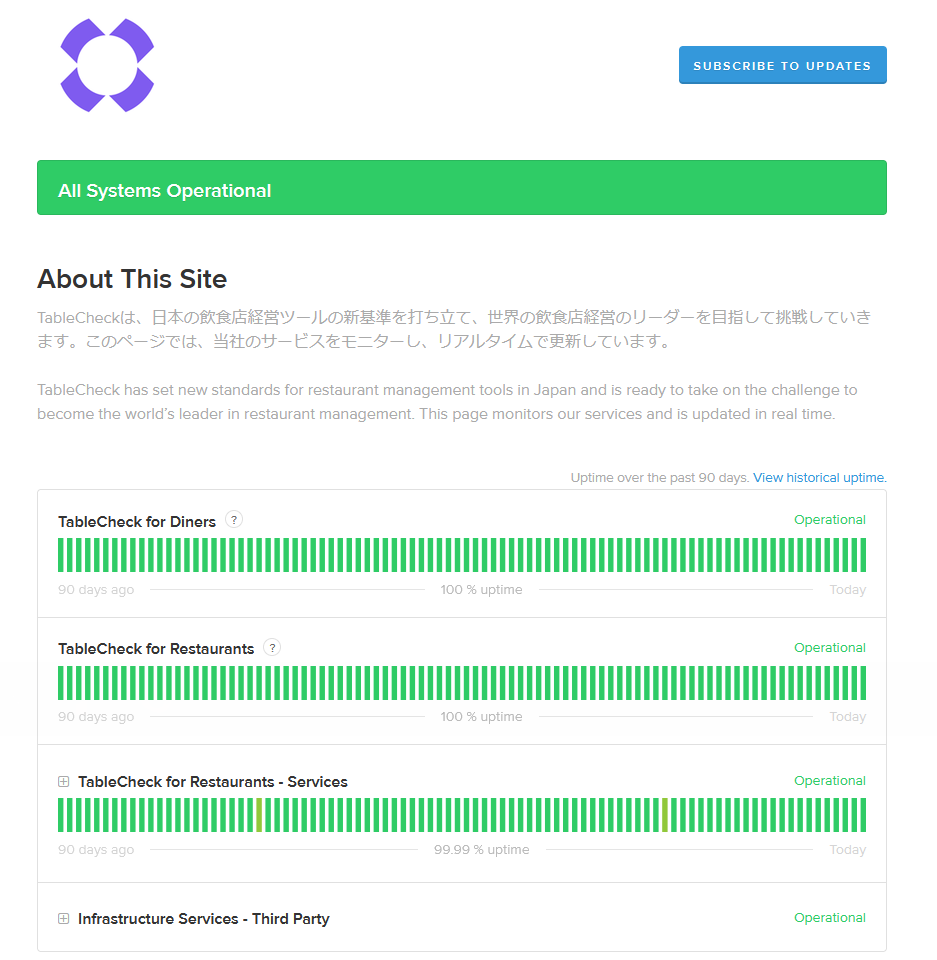Click help icon next to TableCheck for Diners

pyautogui.click(x=233, y=520)
